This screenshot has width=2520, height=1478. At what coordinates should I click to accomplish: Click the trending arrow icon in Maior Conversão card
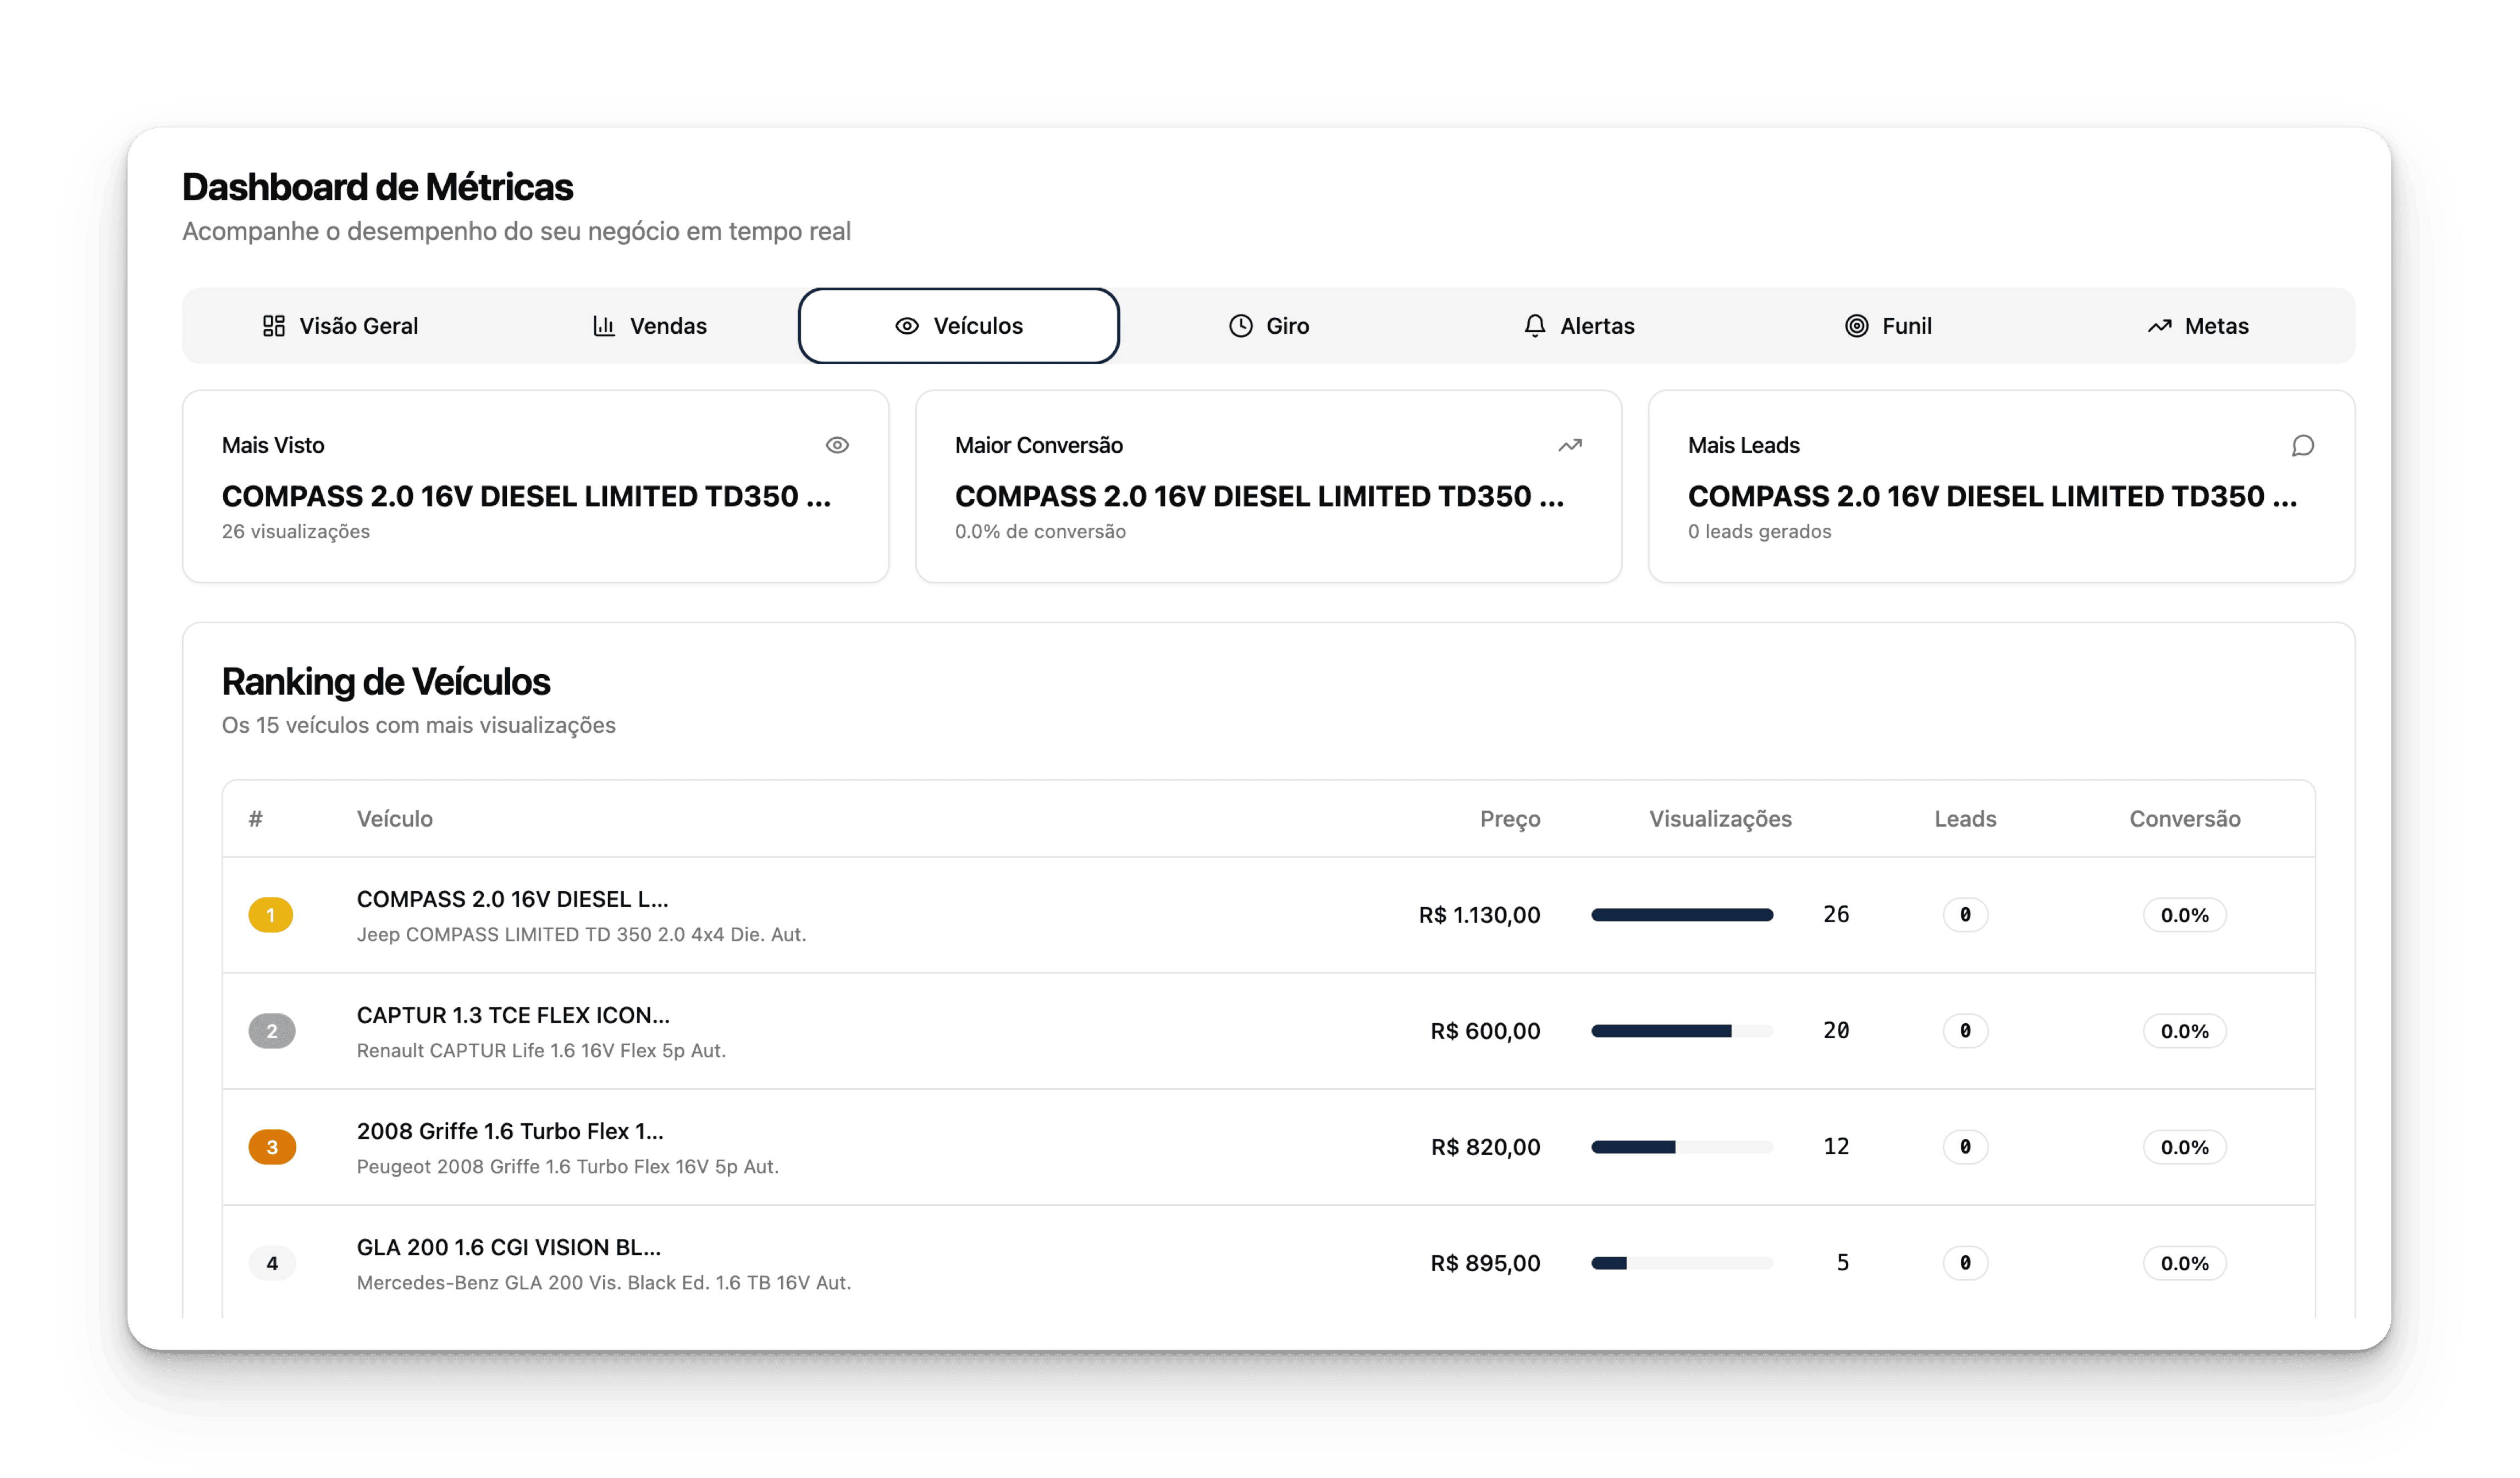(1570, 445)
